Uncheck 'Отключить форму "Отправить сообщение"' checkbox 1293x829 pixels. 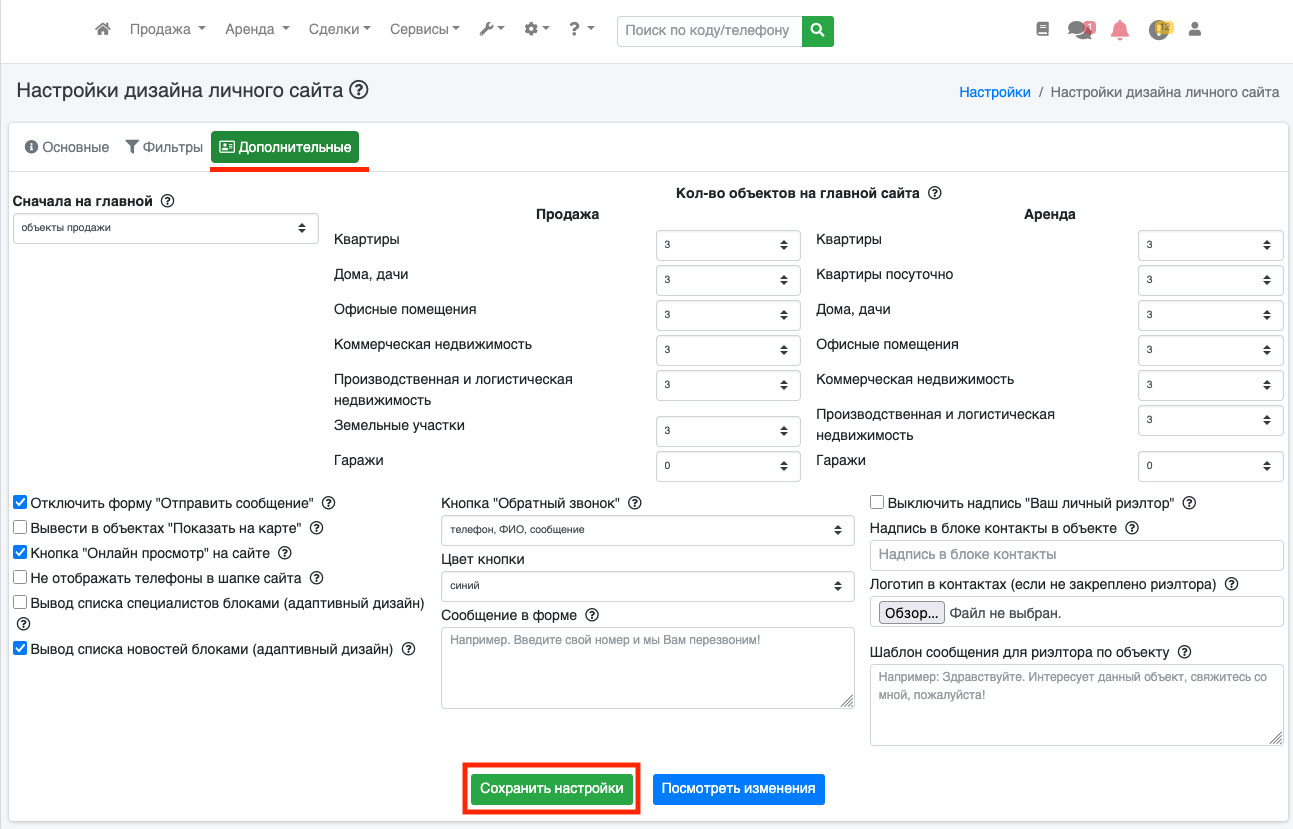coord(20,502)
